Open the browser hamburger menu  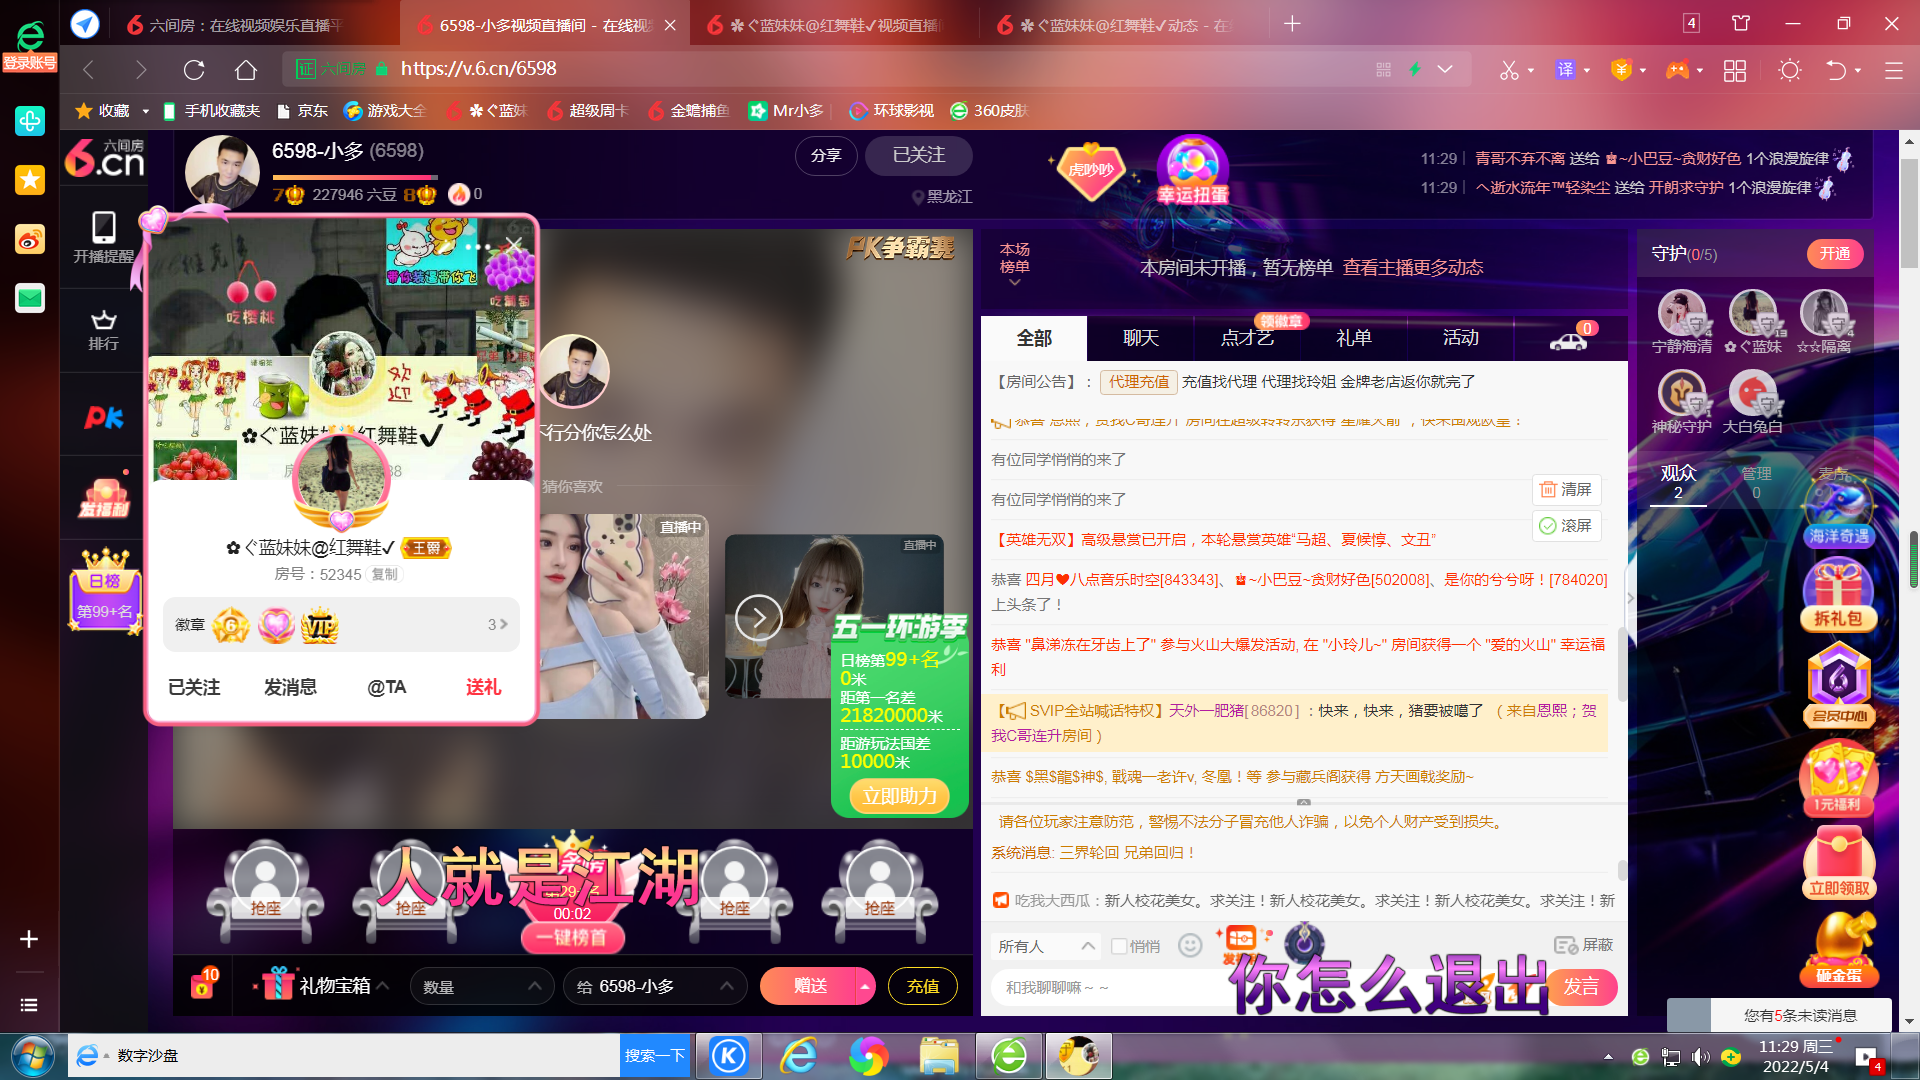(x=1893, y=70)
